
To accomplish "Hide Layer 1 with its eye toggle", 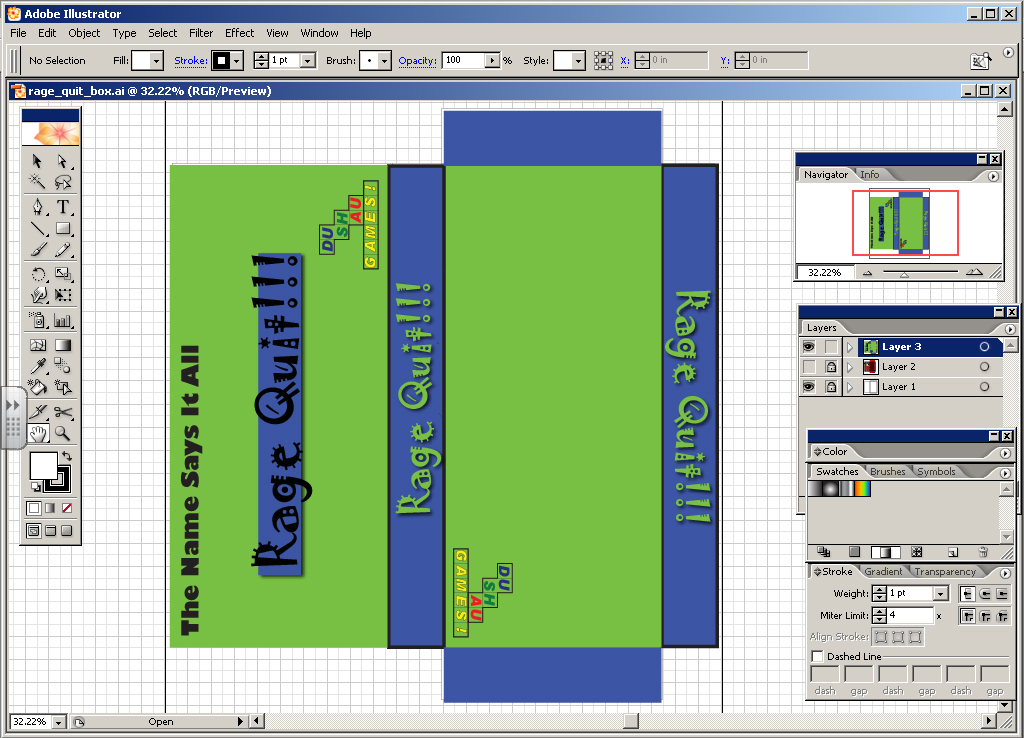I will click(x=811, y=387).
